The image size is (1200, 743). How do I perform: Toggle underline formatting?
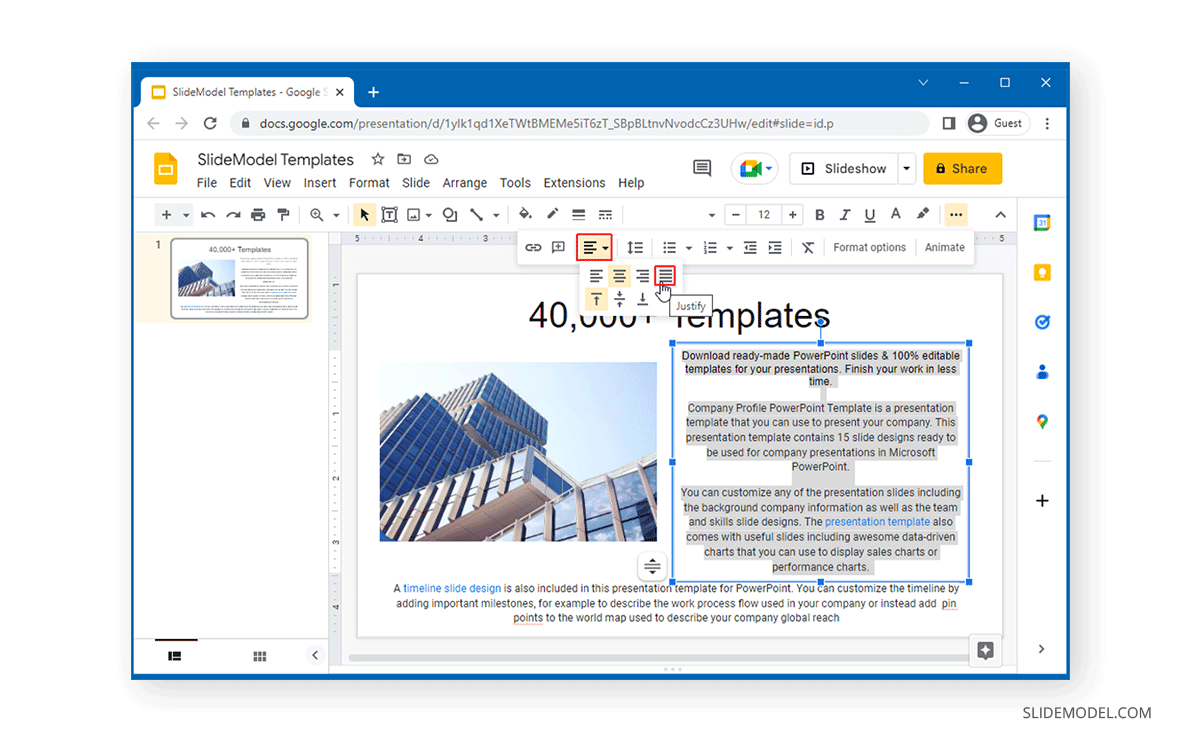pyautogui.click(x=867, y=214)
